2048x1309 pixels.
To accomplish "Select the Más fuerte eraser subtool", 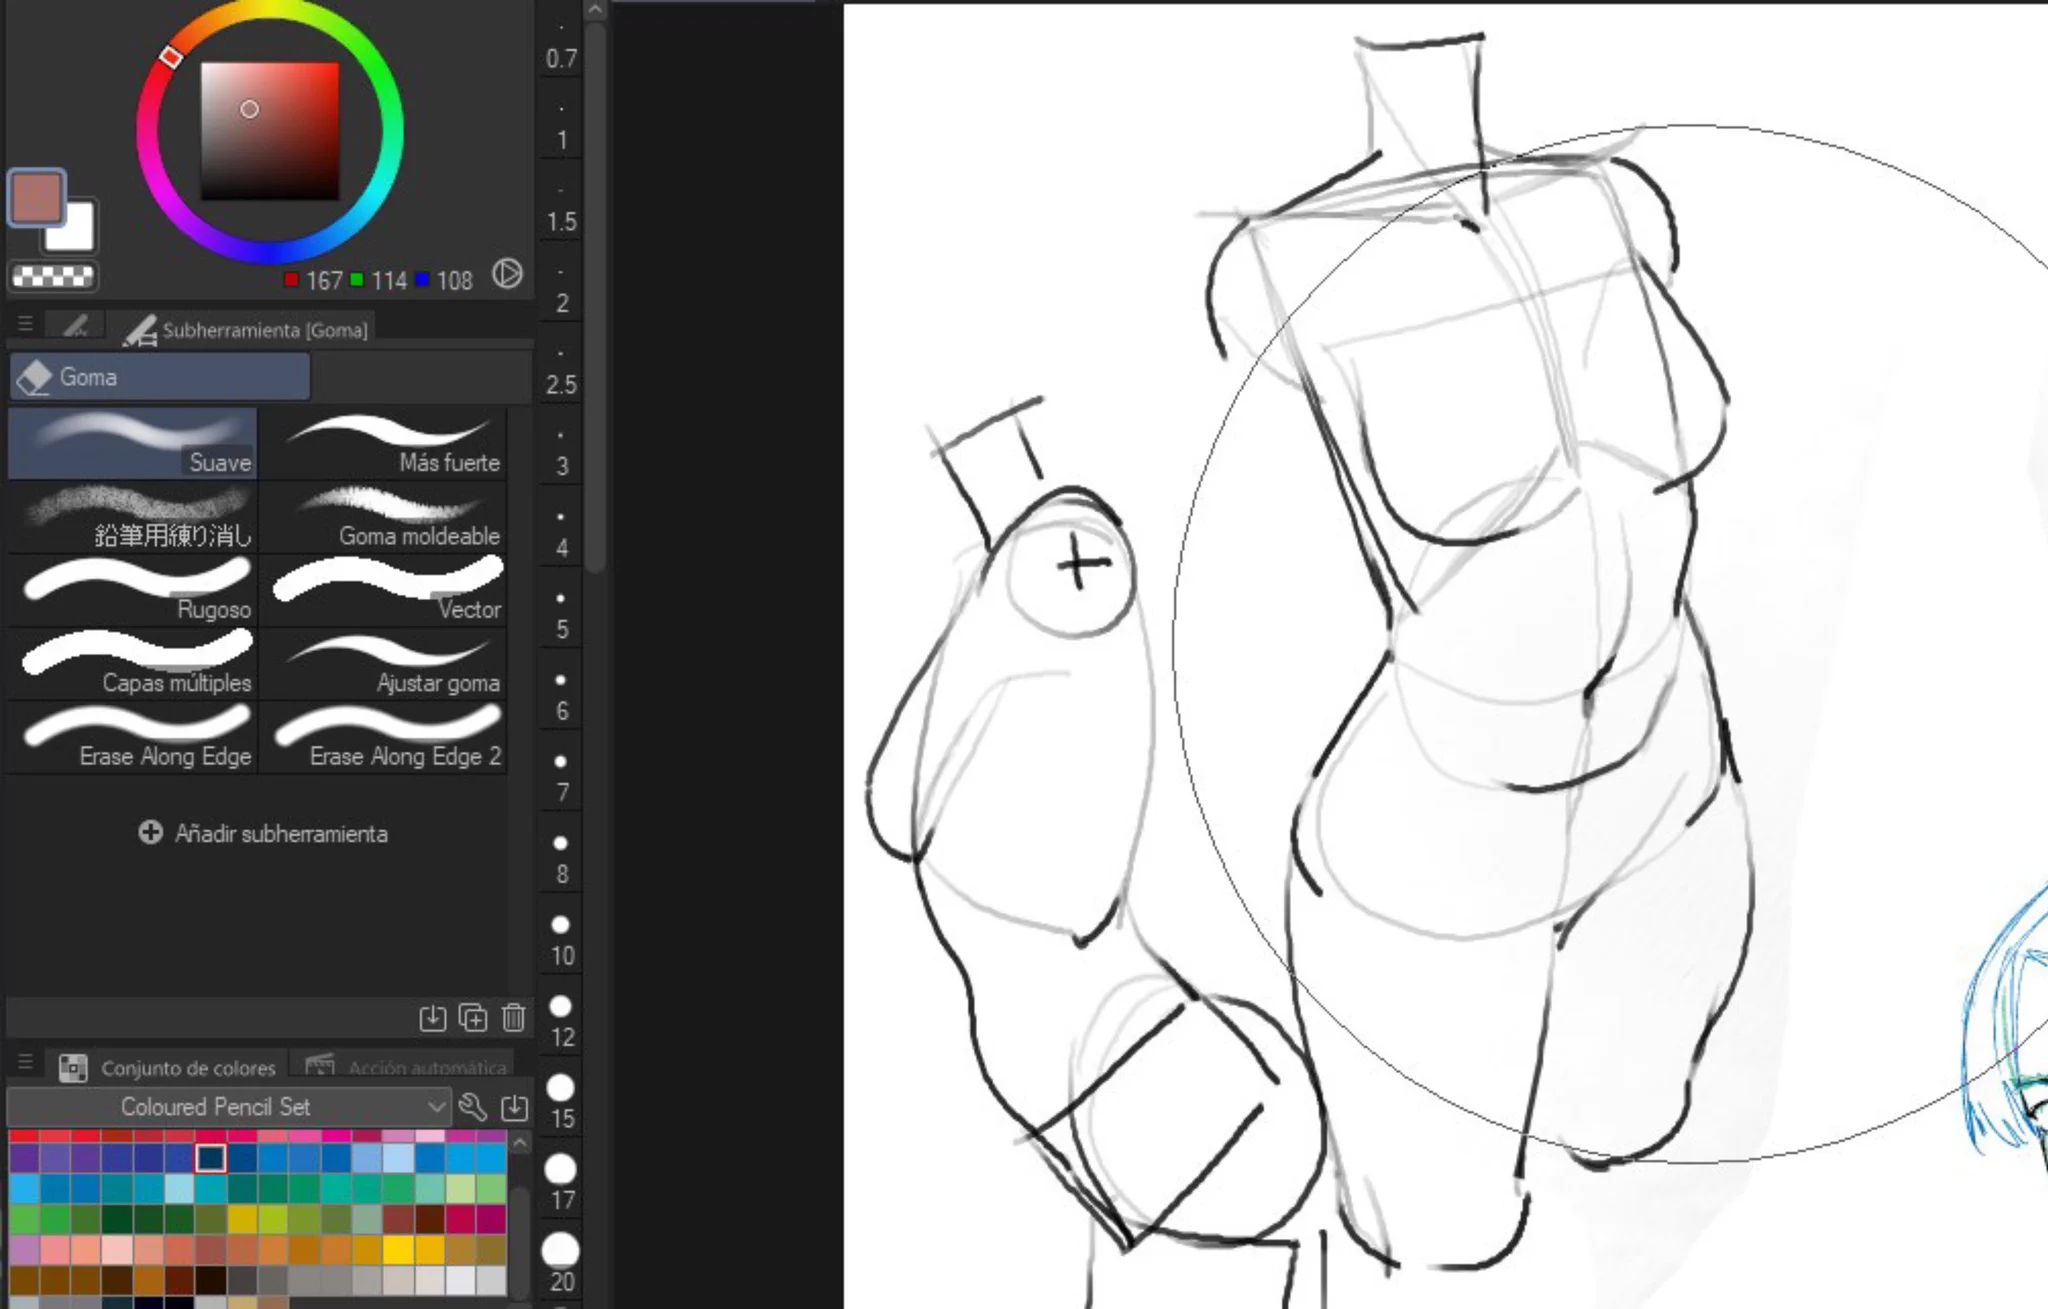I will (x=383, y=443).
